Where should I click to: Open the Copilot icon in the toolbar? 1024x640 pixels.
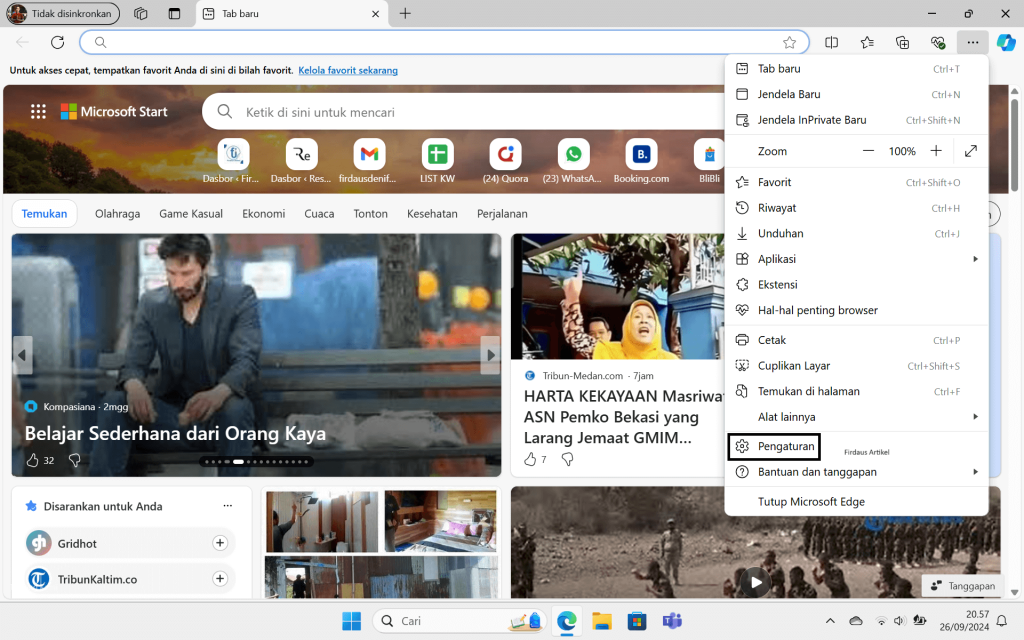(1005, 42)
